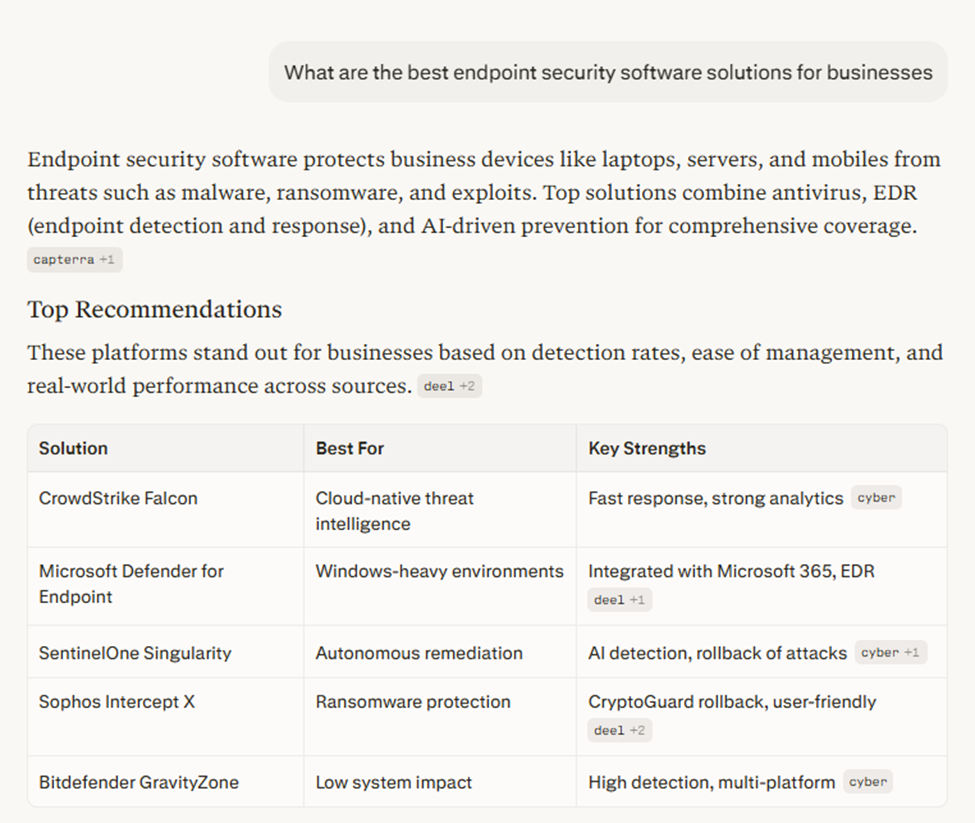
Task: Open the cyber source for Bitdefender GravityZone
Action: point(867,782)
